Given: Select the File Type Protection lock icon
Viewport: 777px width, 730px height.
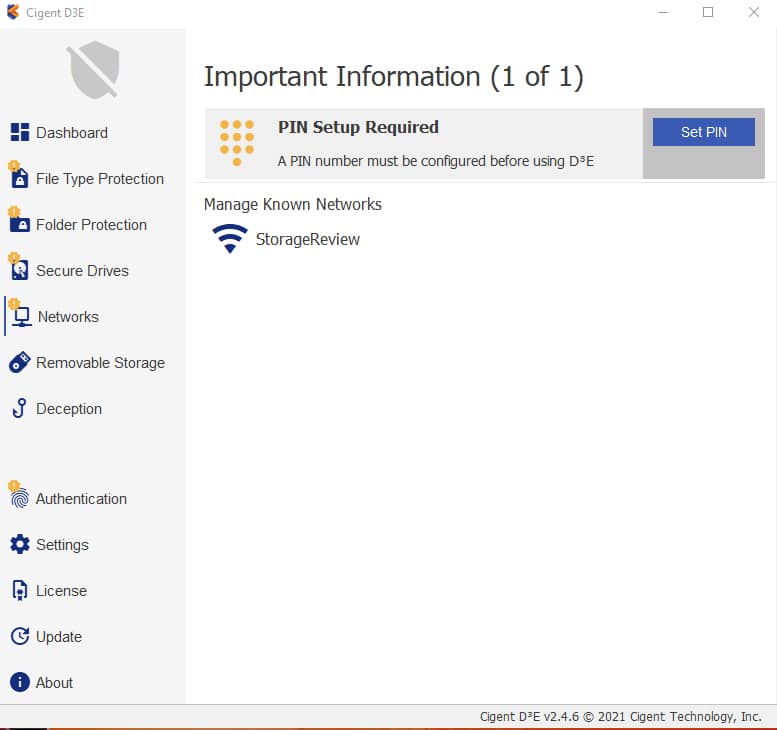Looking at the screenshot, I should pos(19,175).
